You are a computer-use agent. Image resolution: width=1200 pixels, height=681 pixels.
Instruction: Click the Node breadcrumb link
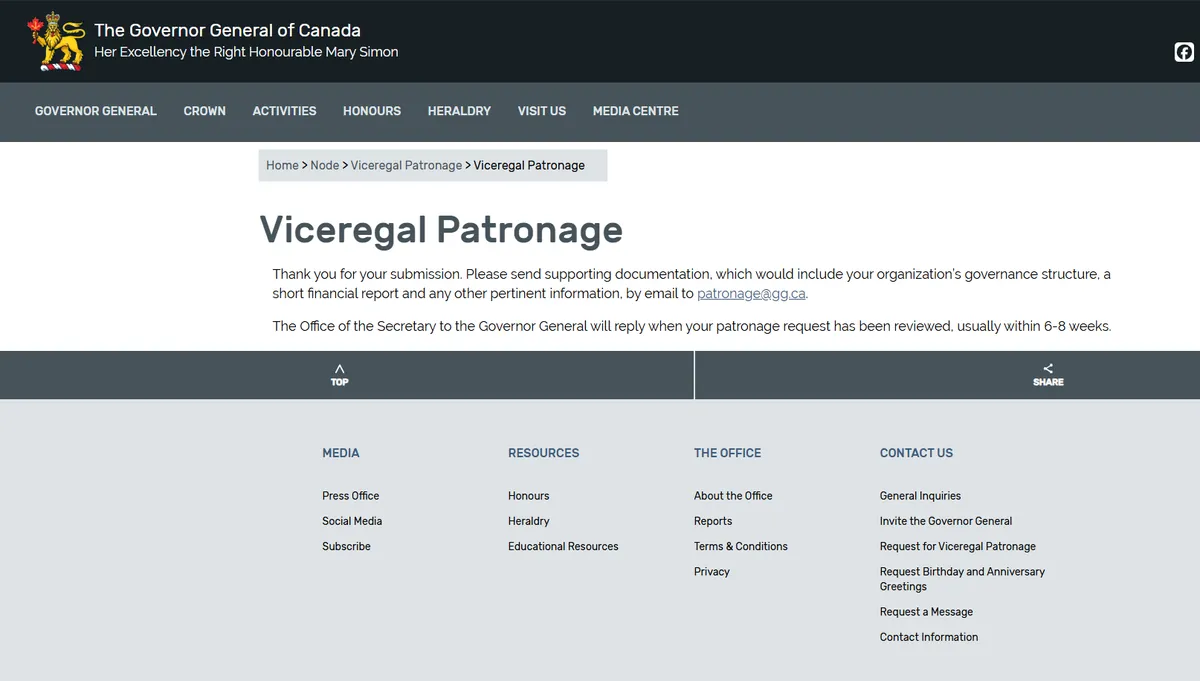(x=325, y=165)
